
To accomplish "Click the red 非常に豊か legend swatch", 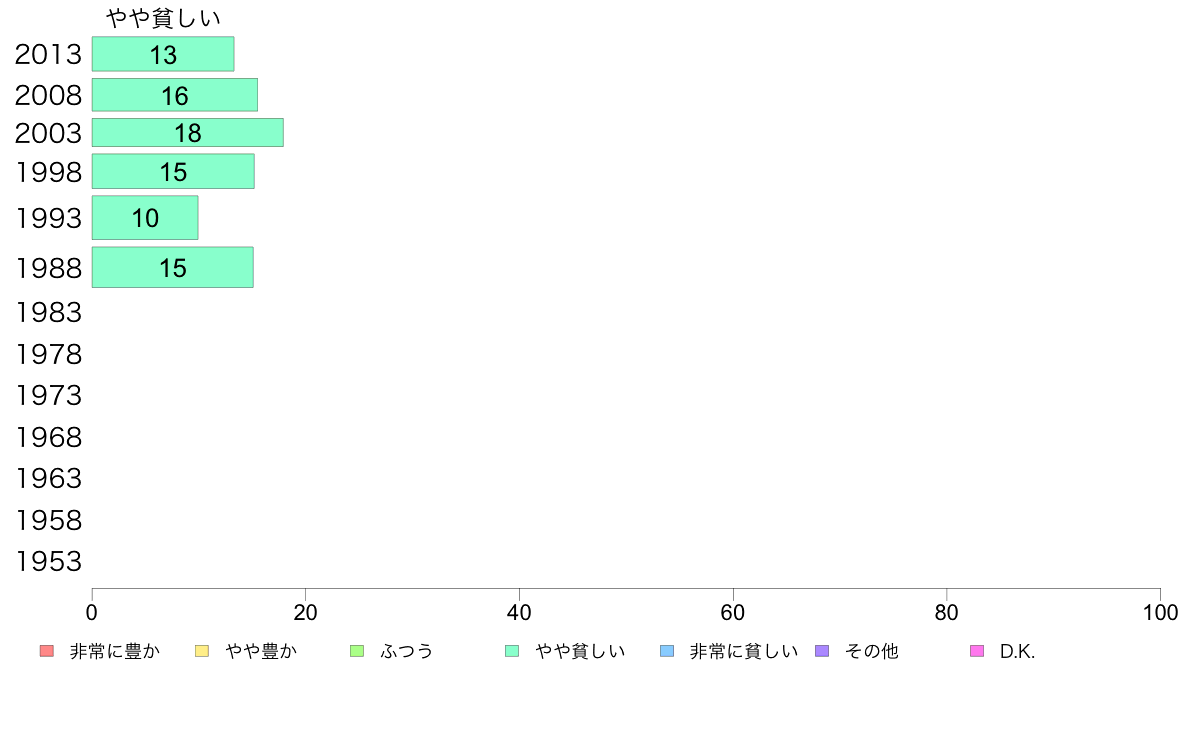I will [47, 651].
